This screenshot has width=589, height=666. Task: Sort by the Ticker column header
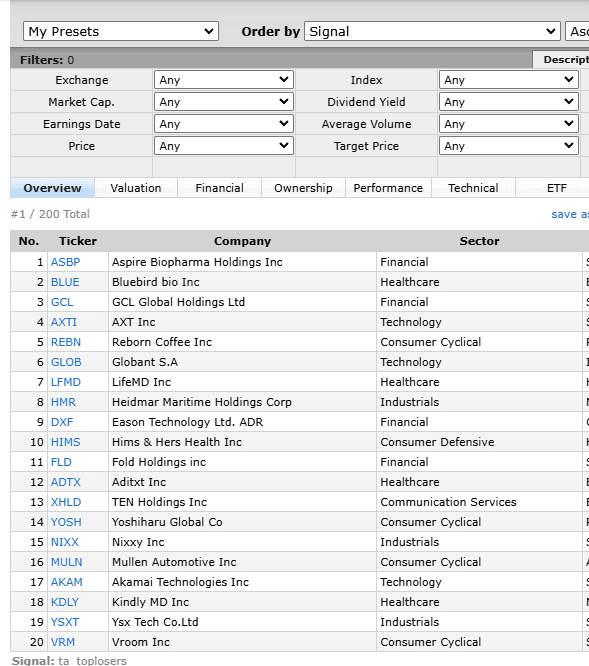(x=78, y=241)
